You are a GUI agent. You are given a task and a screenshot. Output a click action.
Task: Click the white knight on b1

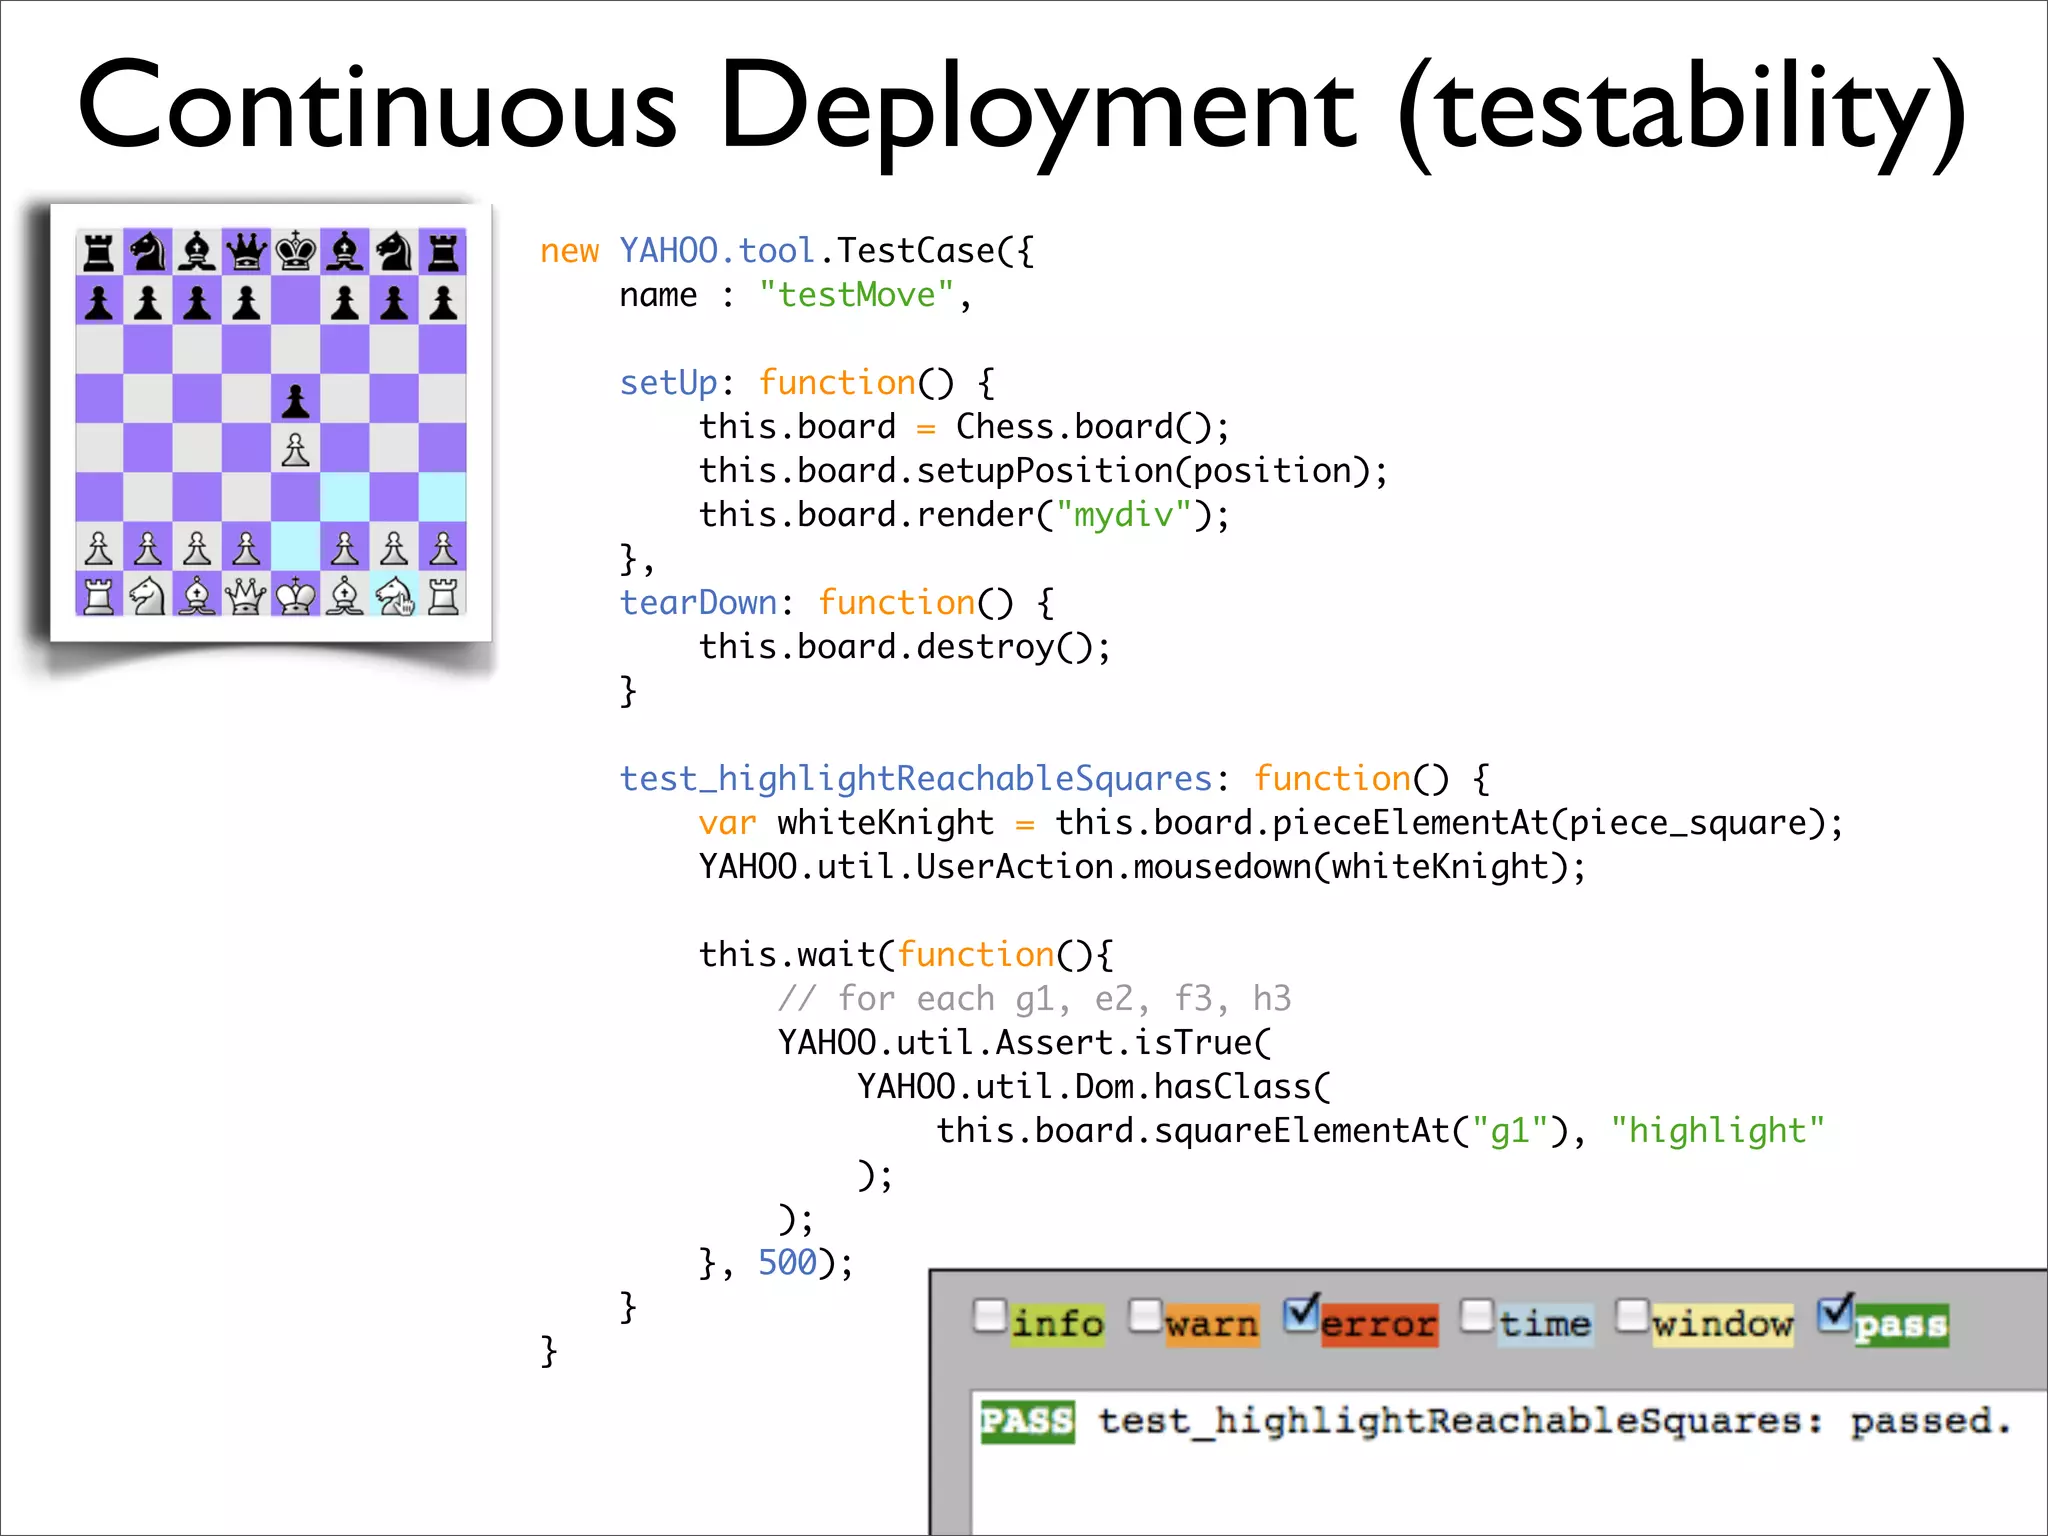pos(148,596)
